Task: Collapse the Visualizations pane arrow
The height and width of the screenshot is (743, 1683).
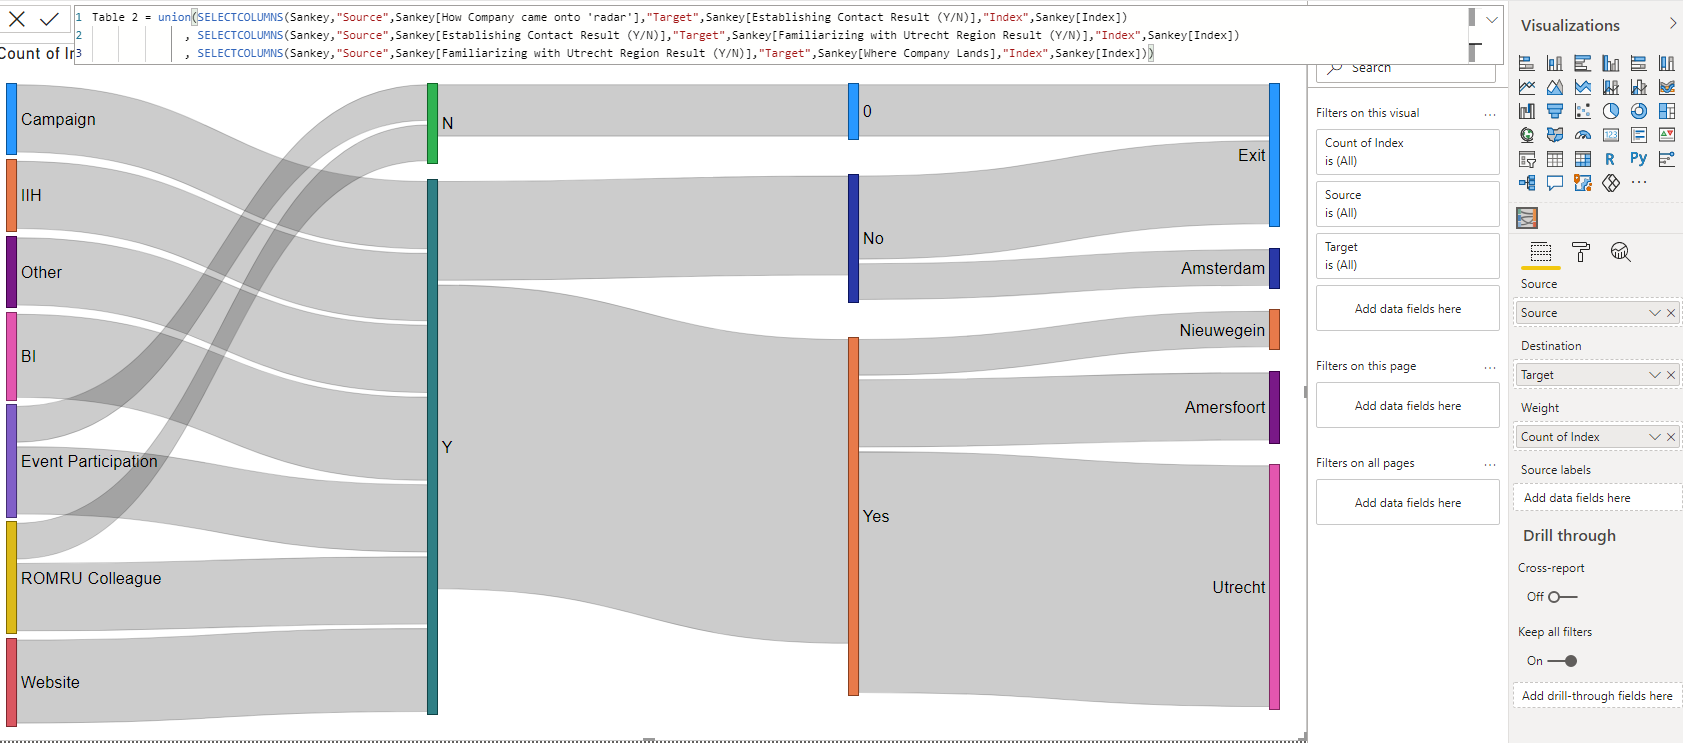Action: pyautogui.click(x=1673, y=23)
